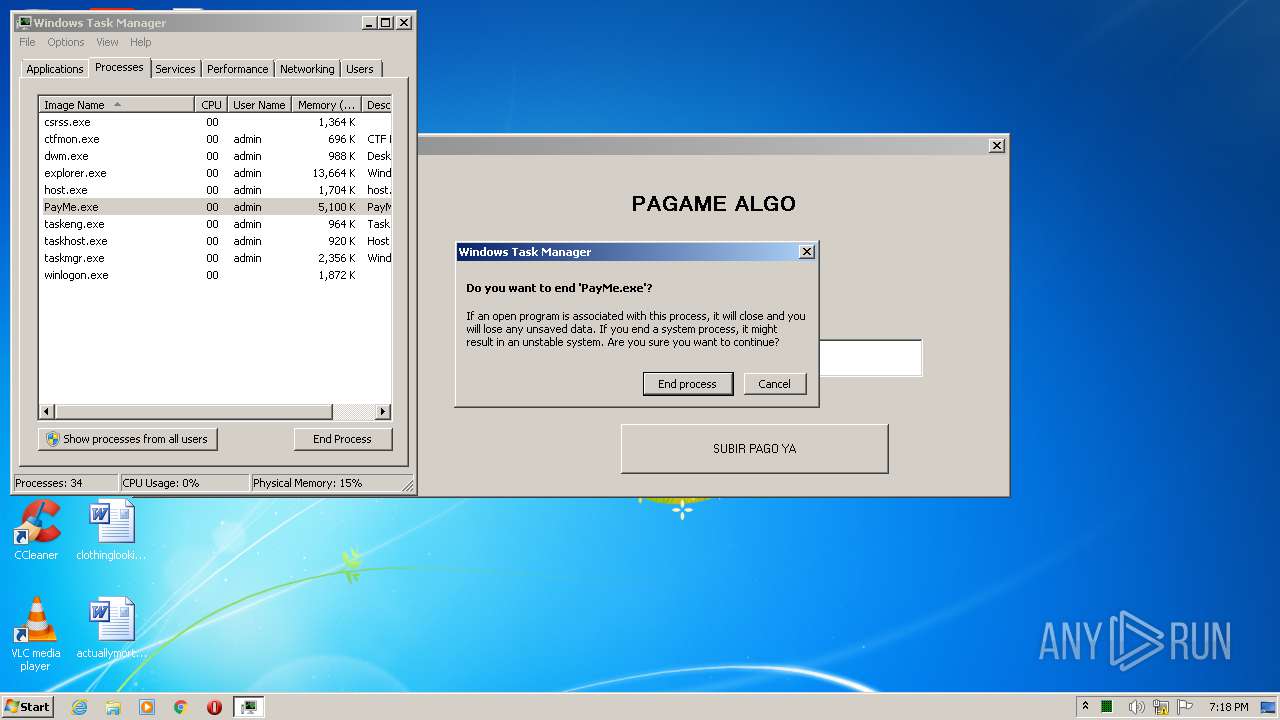Cancel the end process dialog
The width and height of the screenshot is (1280, 720).
pyautogui.click(x=774, y=384)
